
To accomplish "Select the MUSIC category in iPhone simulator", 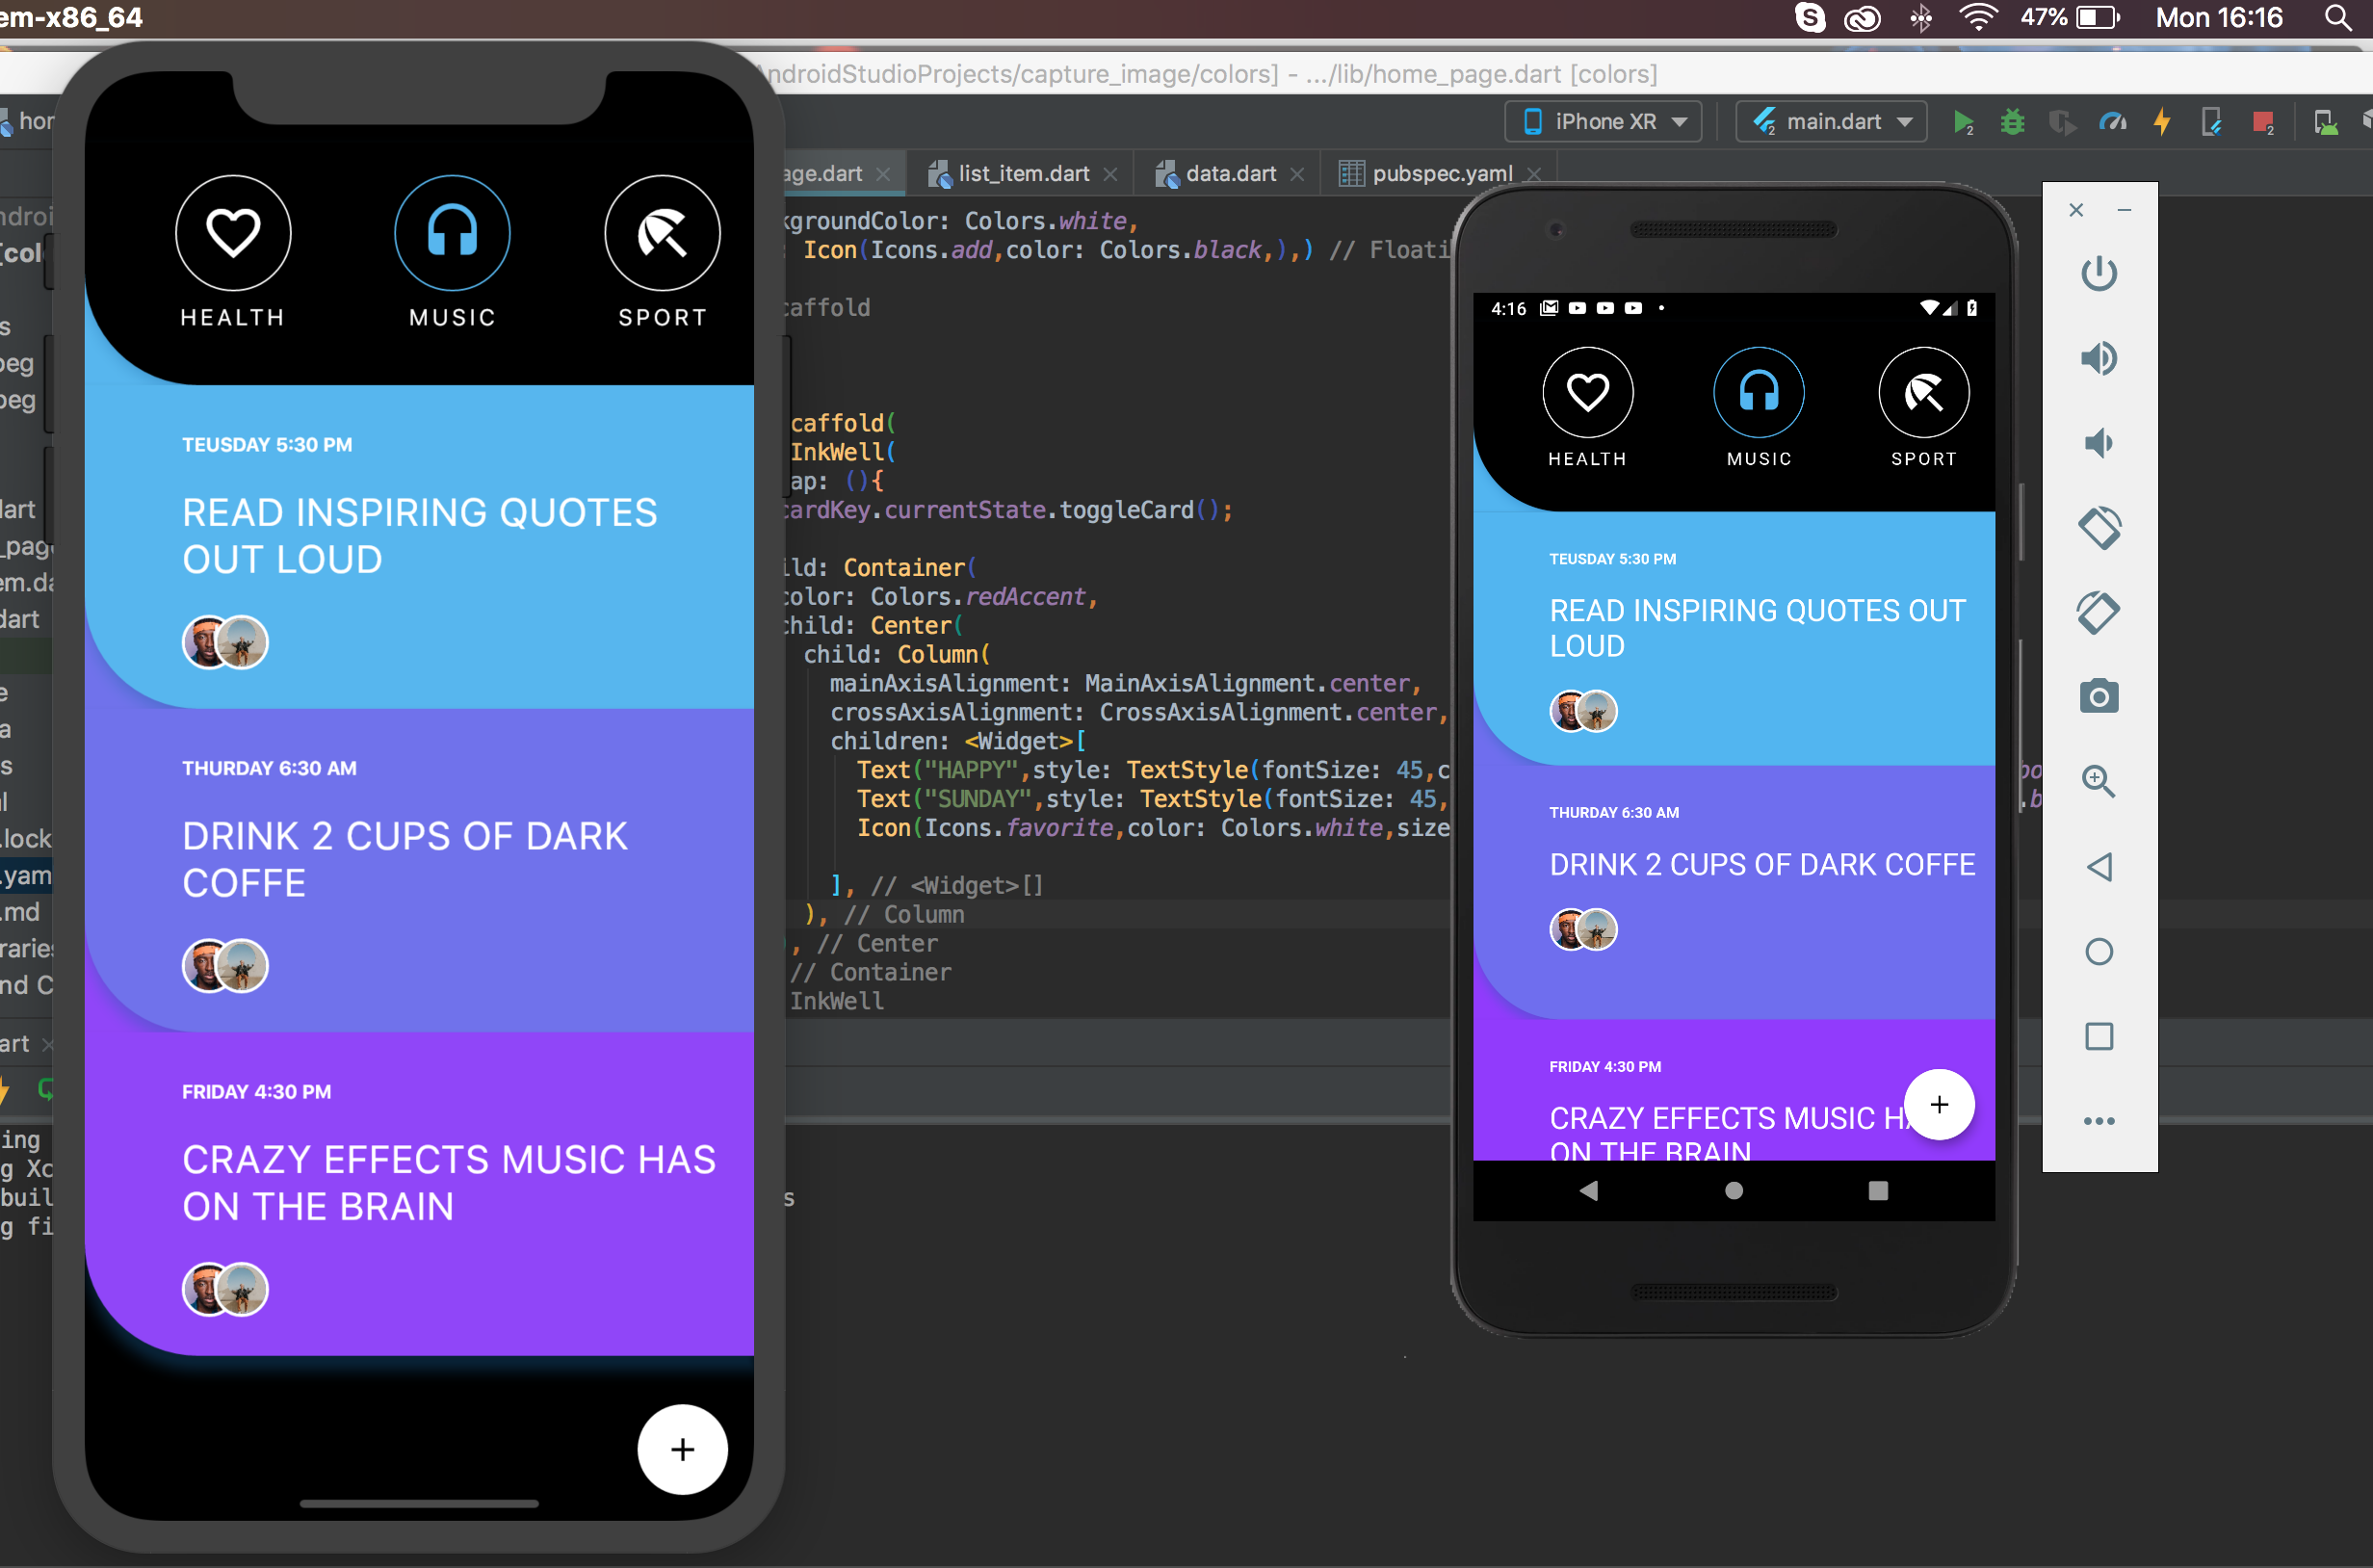I will [x=452, y=233].
